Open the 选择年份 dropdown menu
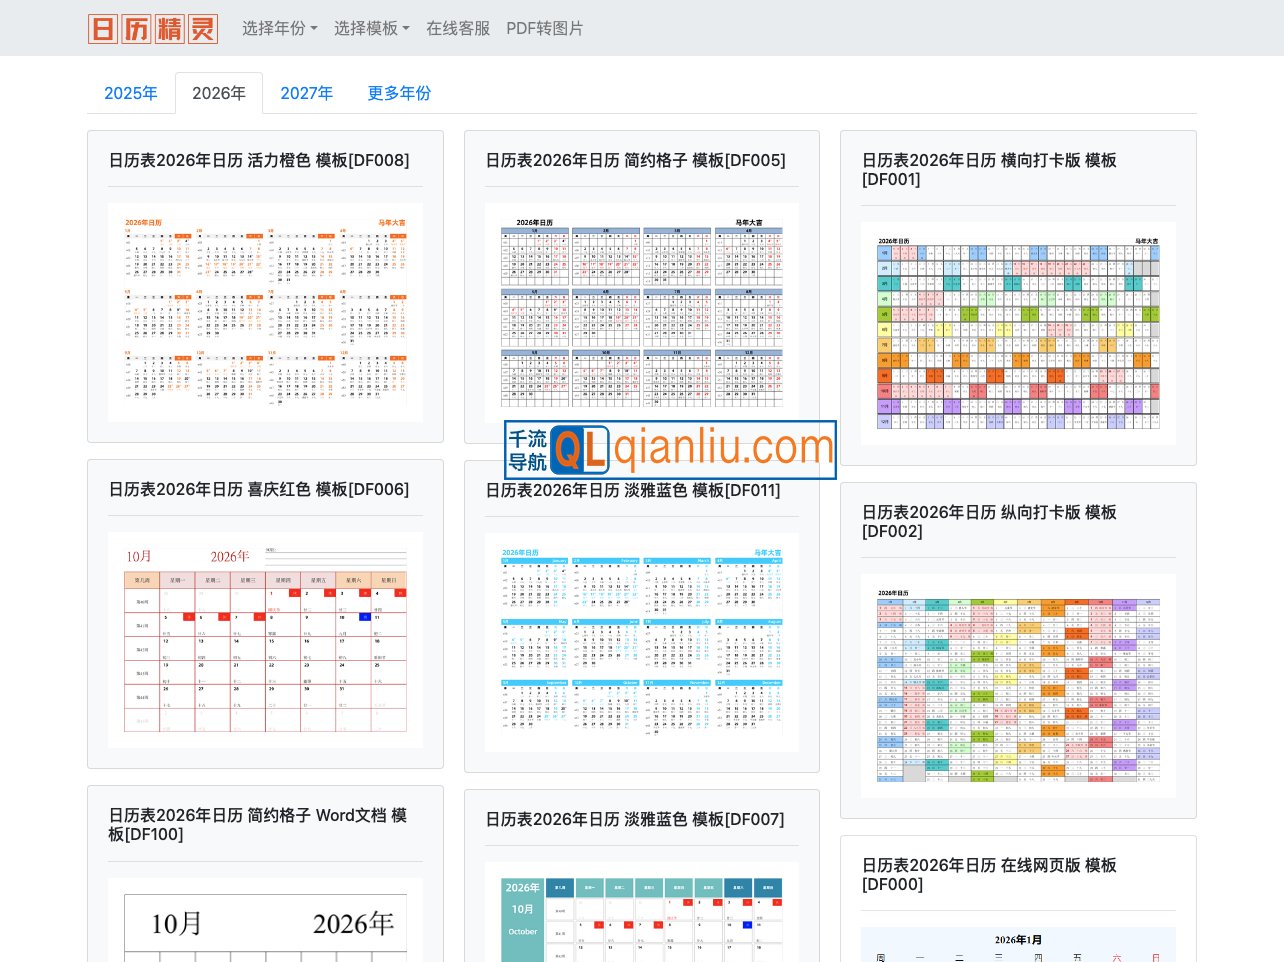 pyautogui.click(x=279, y=28)
